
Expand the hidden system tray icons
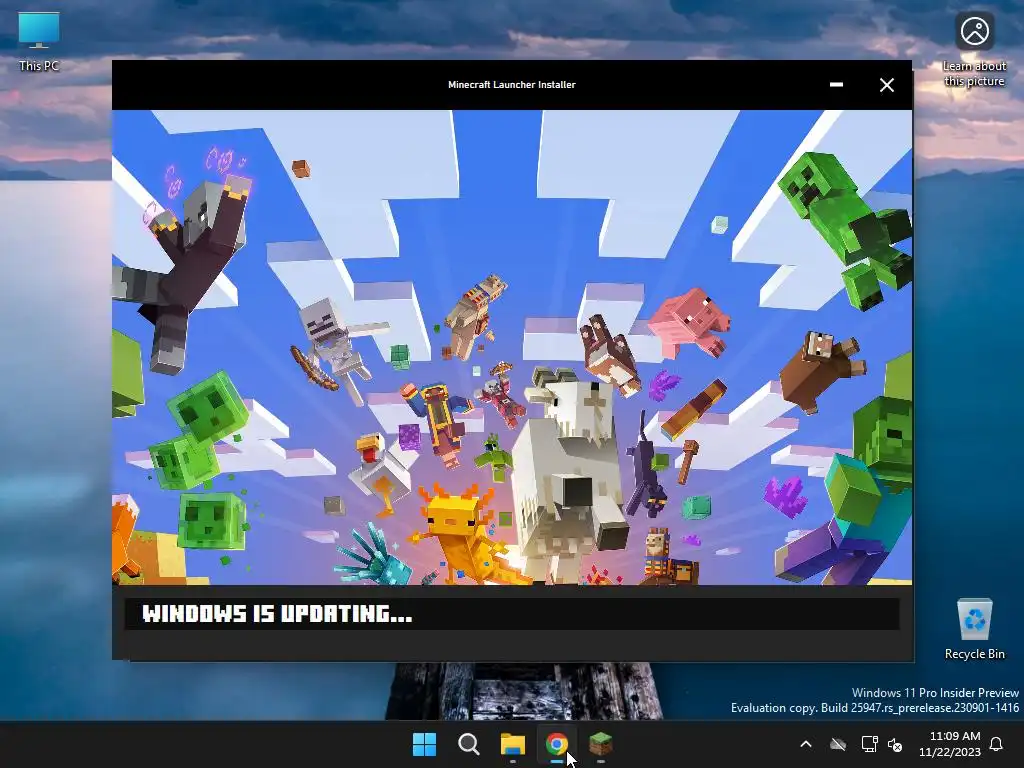(x=806, y=744)
